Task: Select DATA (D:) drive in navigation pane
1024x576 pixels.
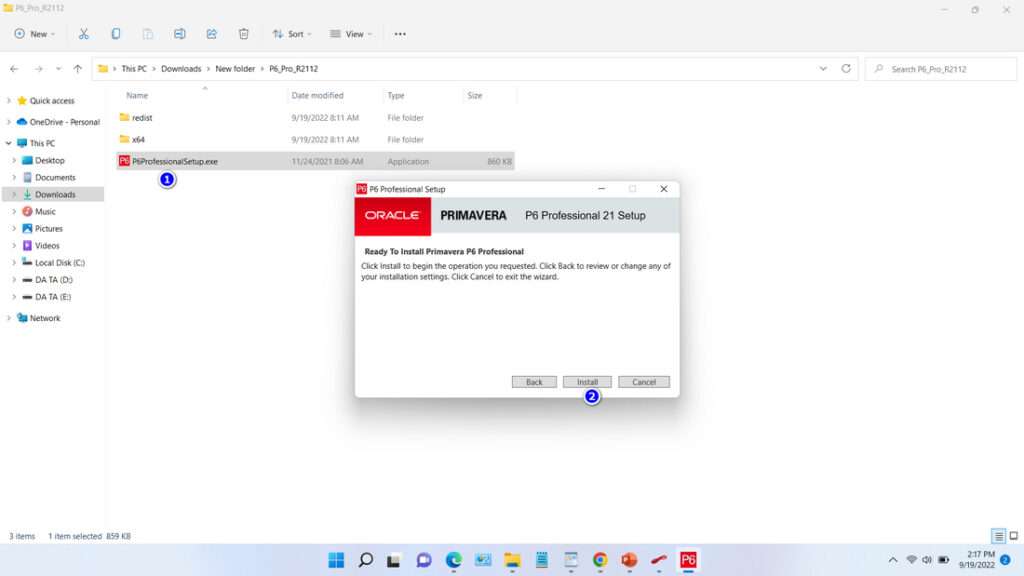Action: pos(54,280)
